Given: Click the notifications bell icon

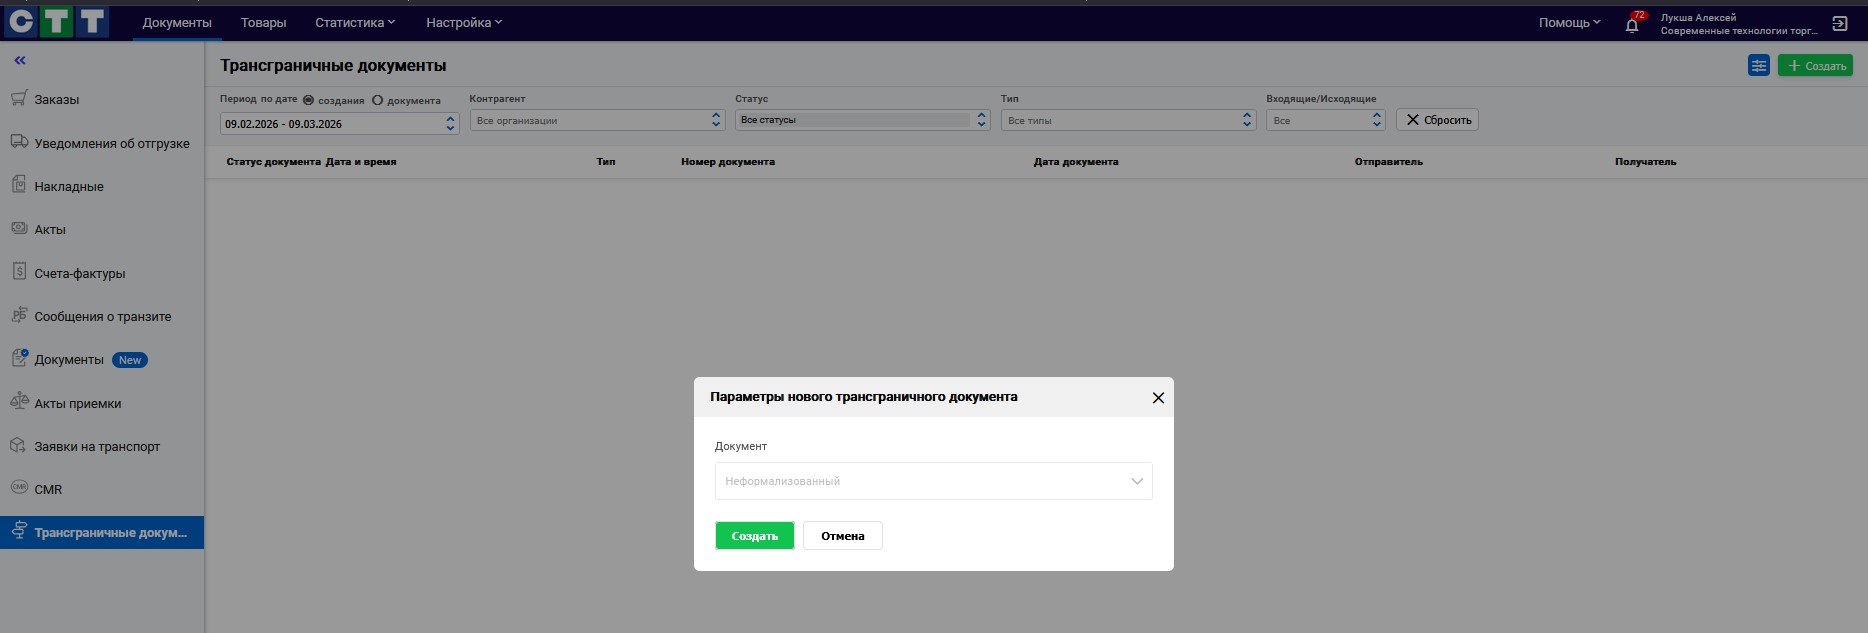Looking at the screenshot, I should (1631, 25).
